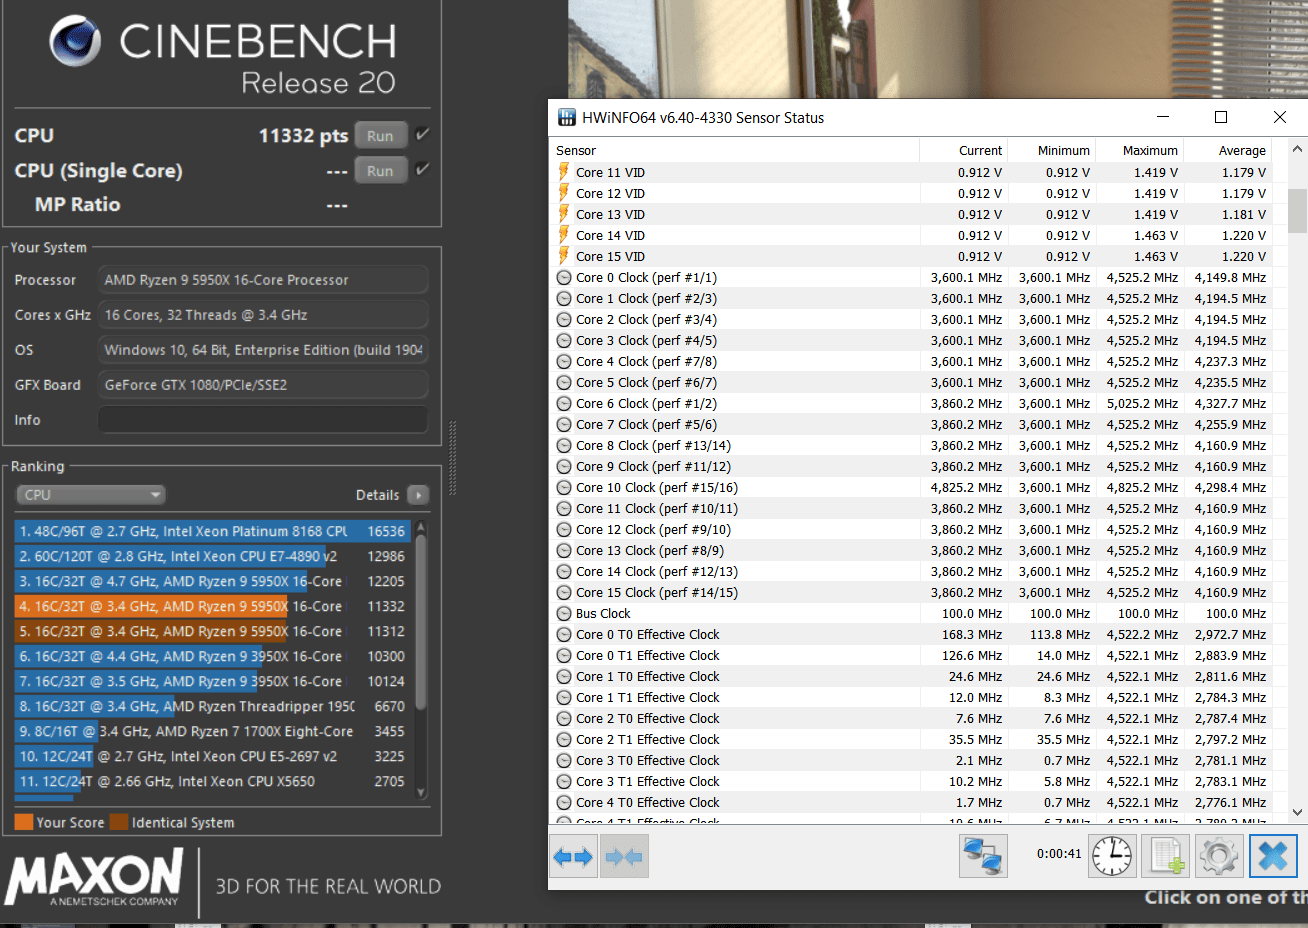Click the HWiNFO clock reset timer icon

pyautogui.click(x=1112, y=857)
